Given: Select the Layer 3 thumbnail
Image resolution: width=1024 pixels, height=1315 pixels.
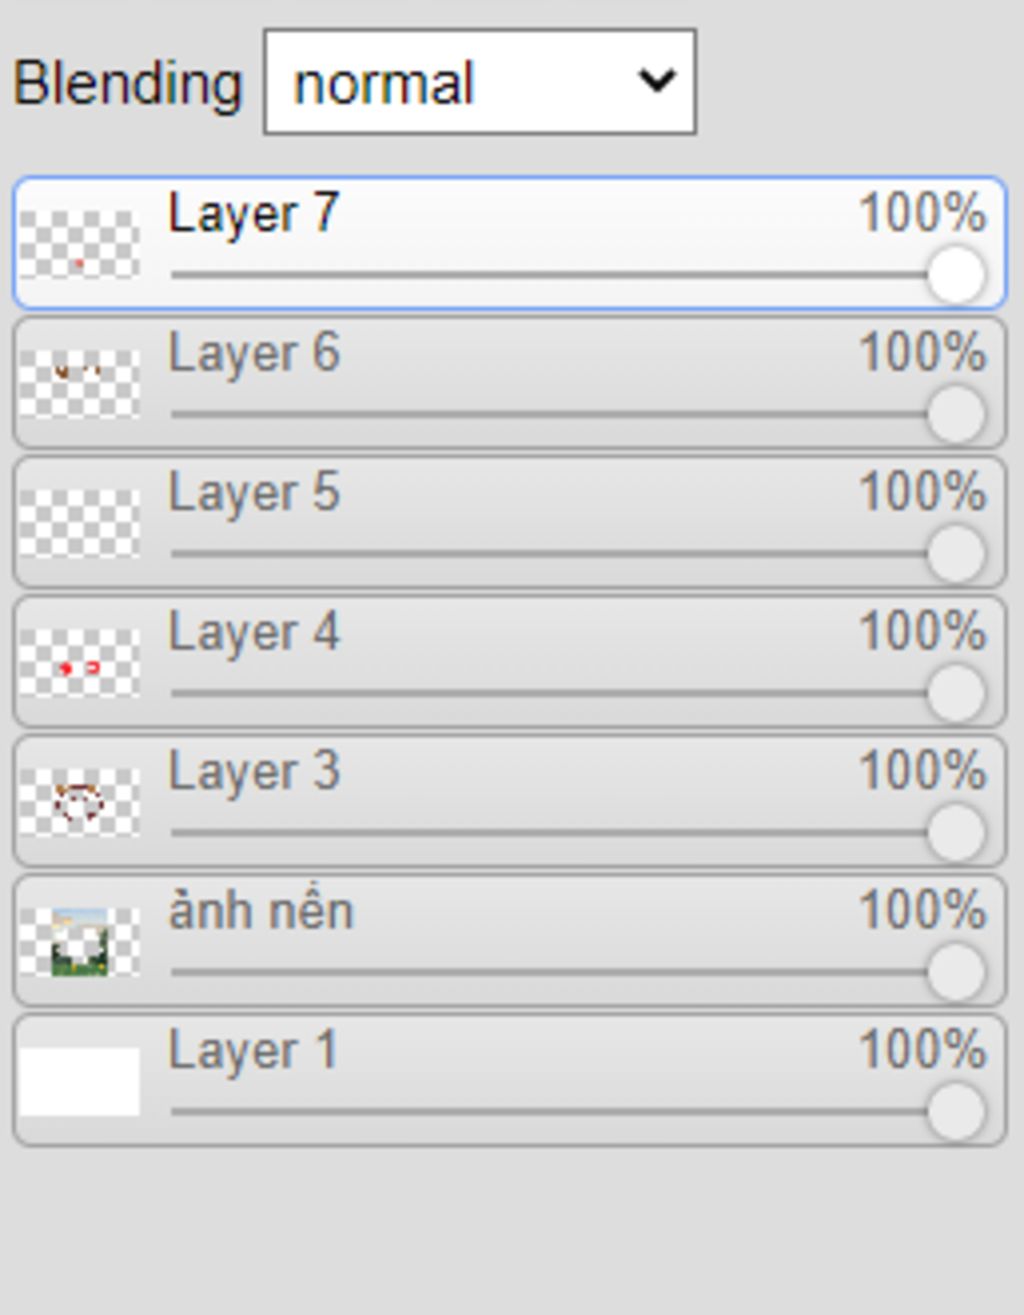Looking at the screenshot, I should [x=79, y=802].
